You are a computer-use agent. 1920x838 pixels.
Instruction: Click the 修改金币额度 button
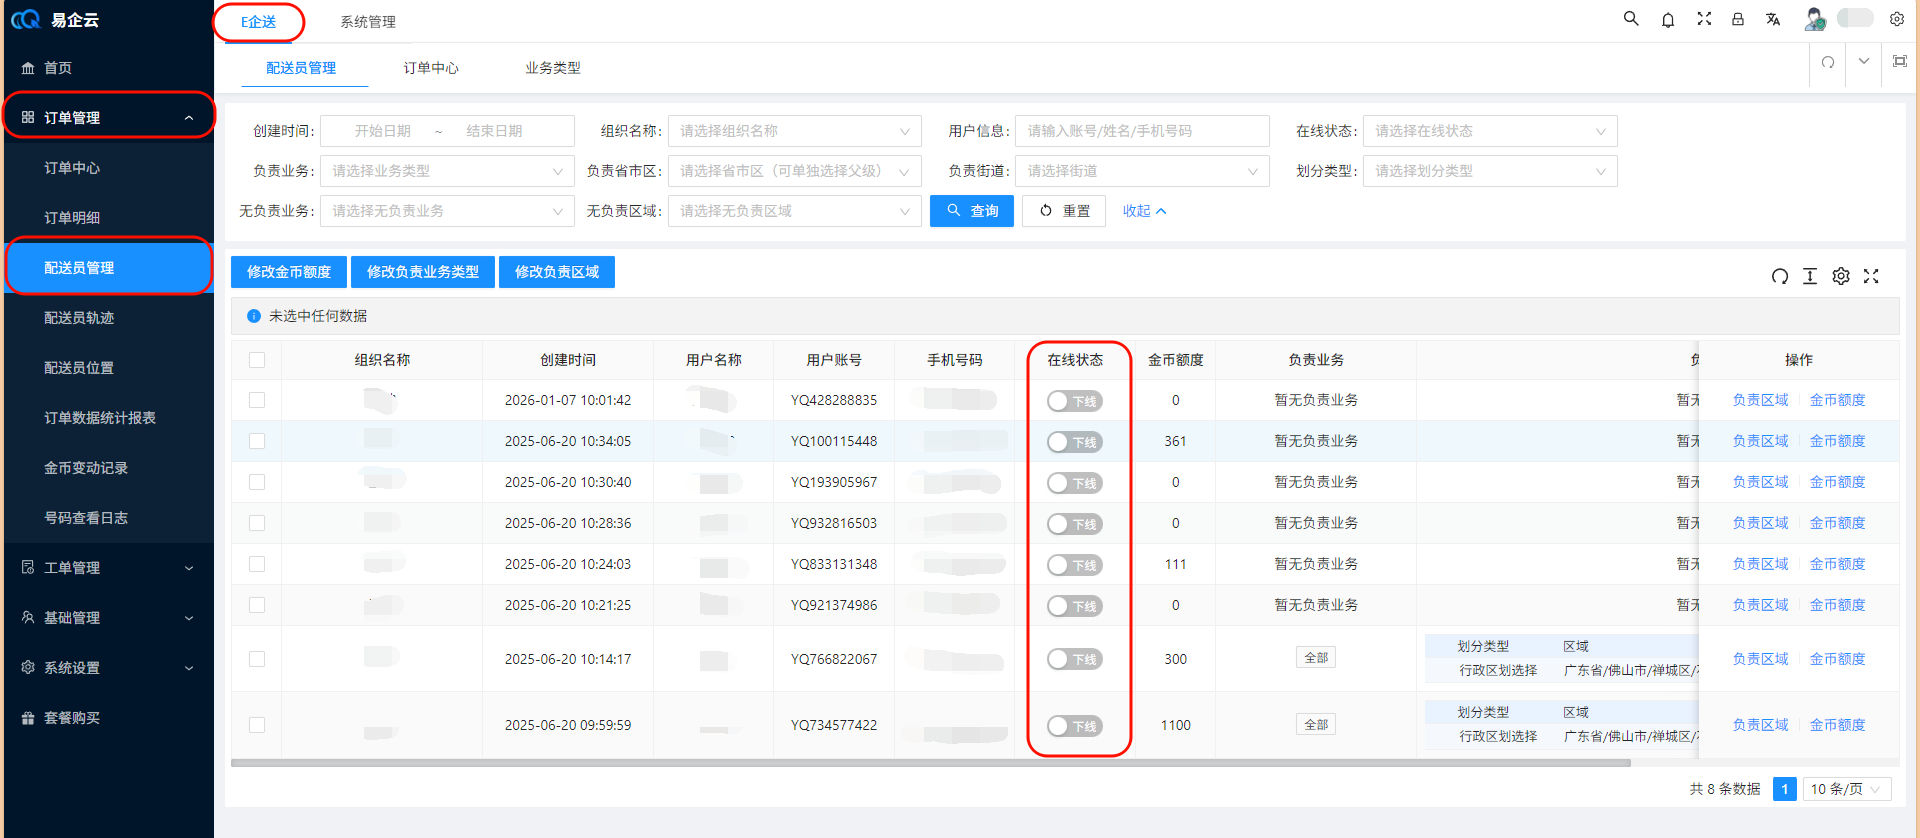tap(289, 272)
